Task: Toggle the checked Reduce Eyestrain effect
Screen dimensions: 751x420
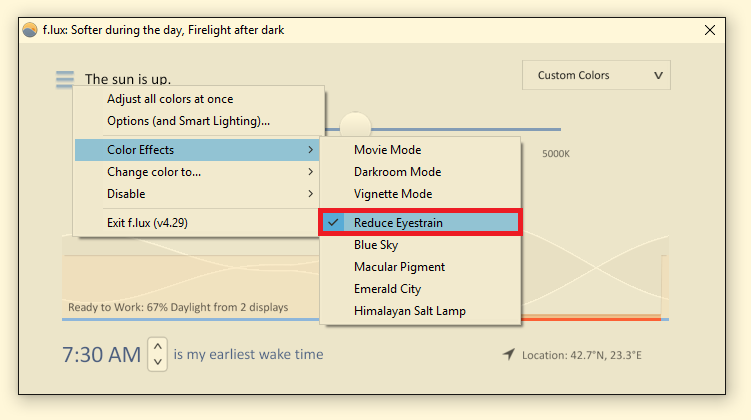Action: click(x=420, y=223)
